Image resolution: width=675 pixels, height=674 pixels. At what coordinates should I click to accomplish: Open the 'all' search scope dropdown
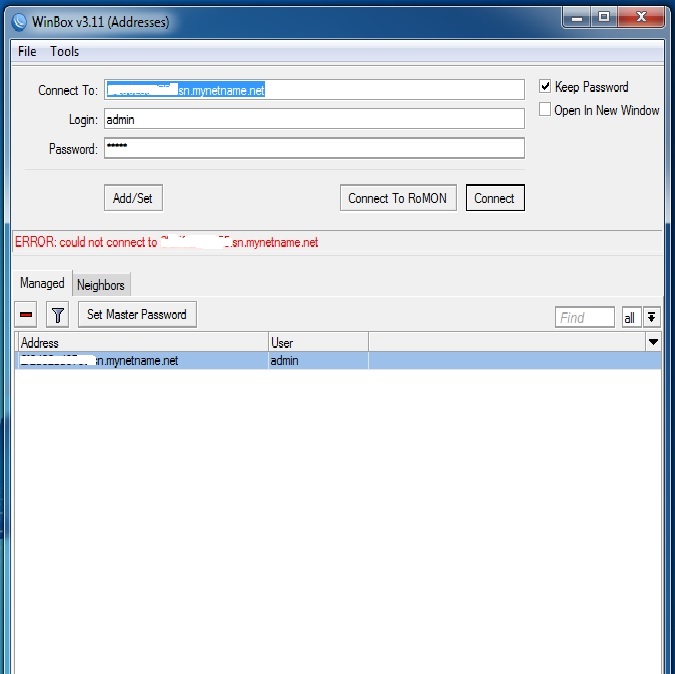point(631,318)
